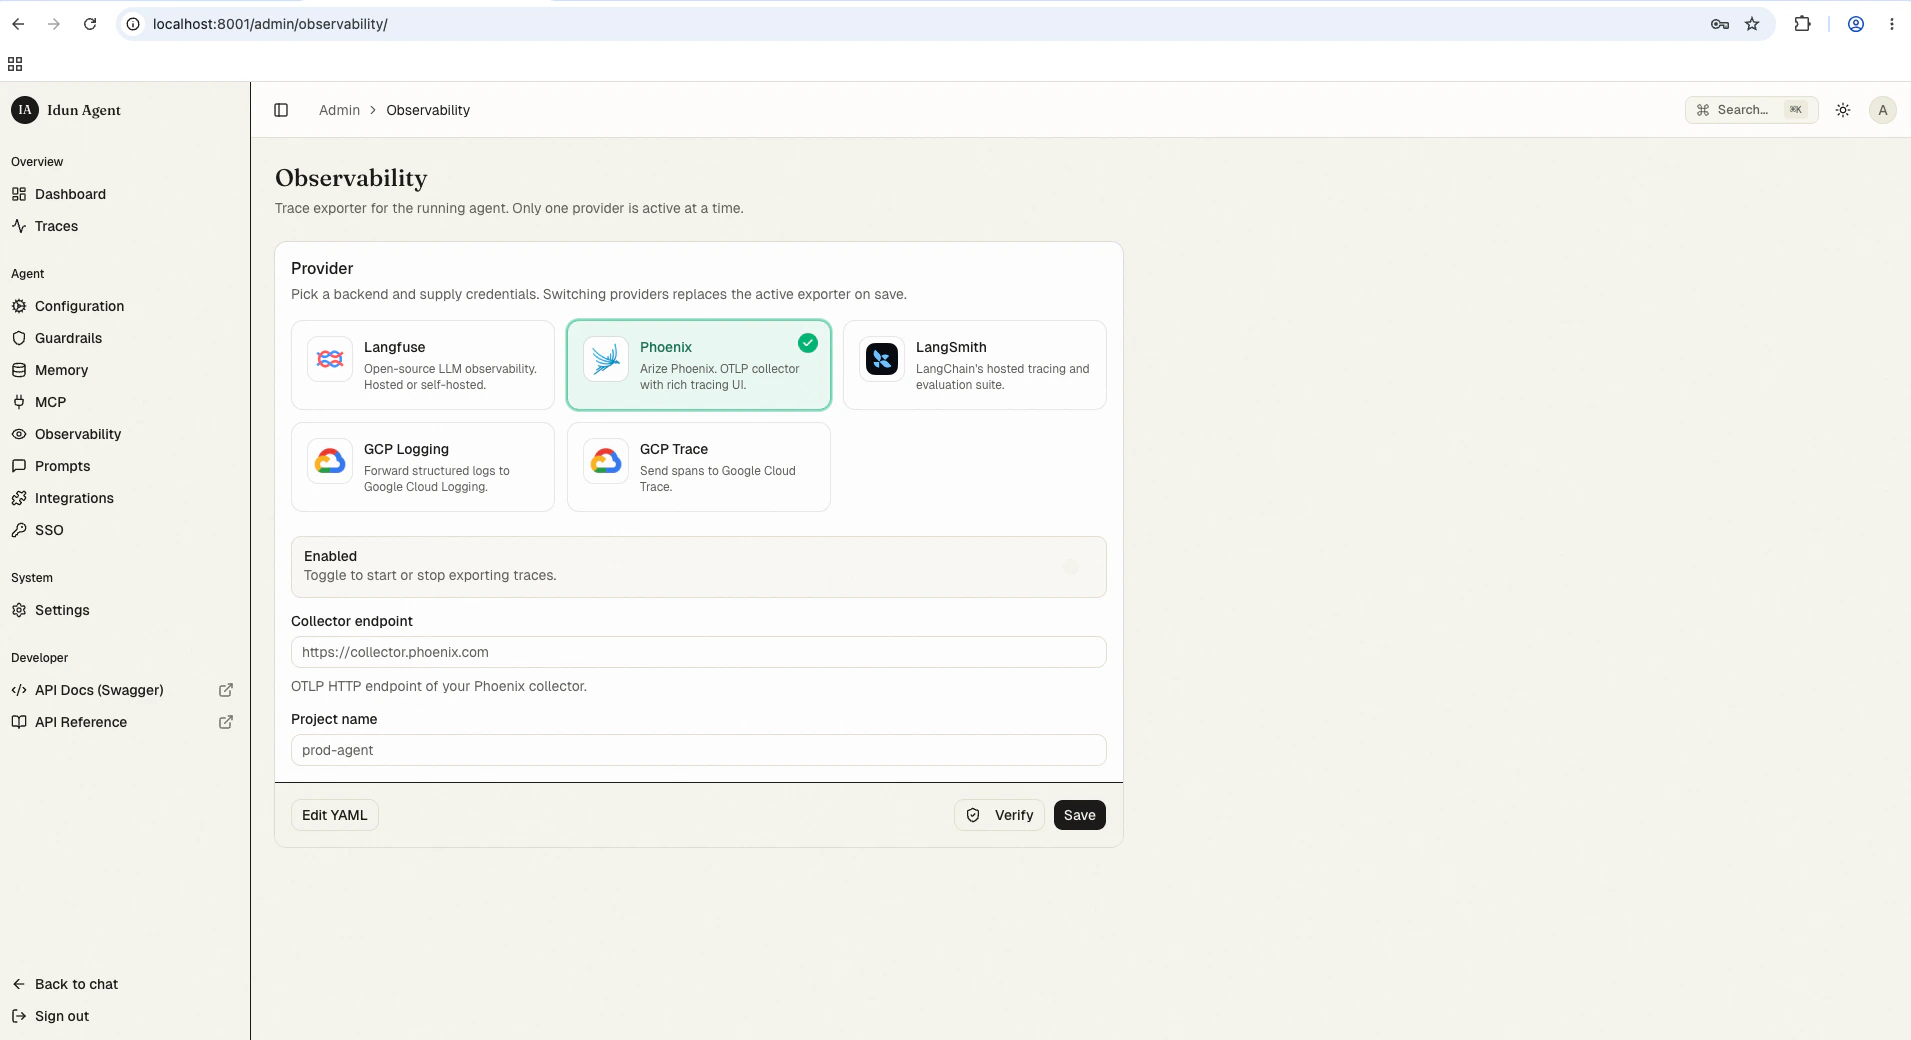Screen dimensions: 1911x1040
Task: Select the GCP Logging provider card
Action: [423, 467]
